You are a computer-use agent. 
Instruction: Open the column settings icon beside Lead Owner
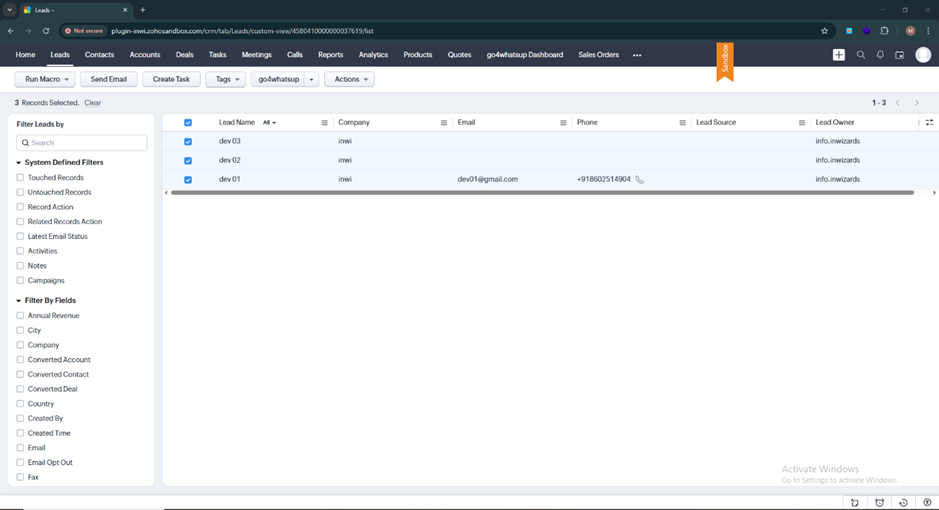(x=929, y=123)
